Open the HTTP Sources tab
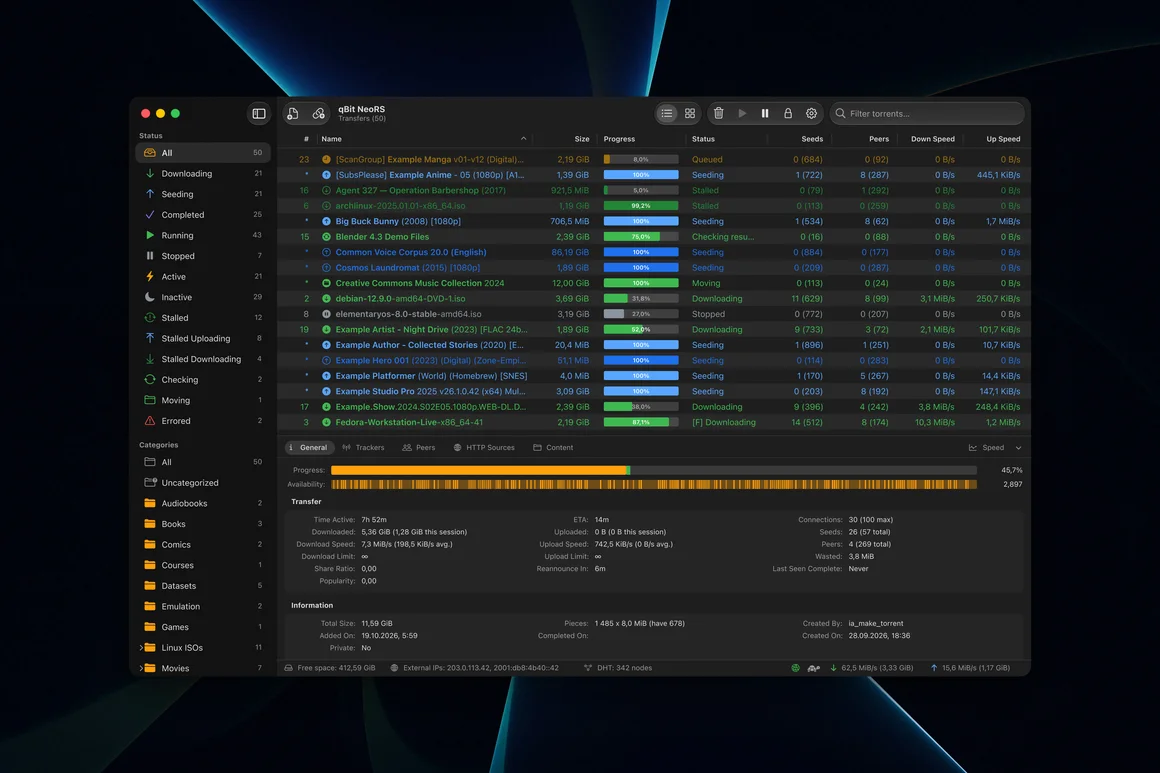Viewport: 1160px width, 773px height. 484,448
